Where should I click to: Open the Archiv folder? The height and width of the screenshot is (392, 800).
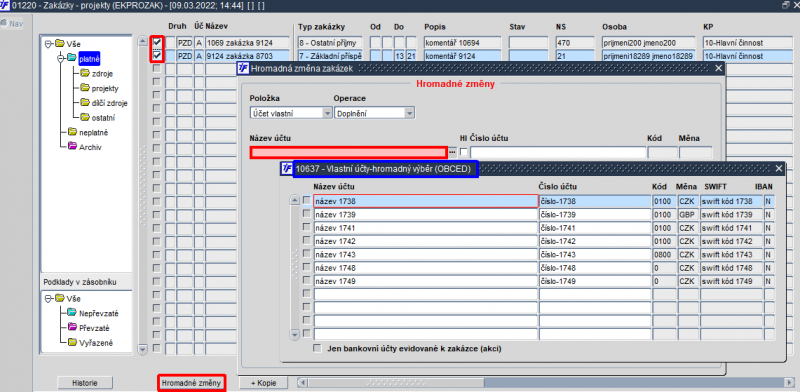click(x=84, y=147)
